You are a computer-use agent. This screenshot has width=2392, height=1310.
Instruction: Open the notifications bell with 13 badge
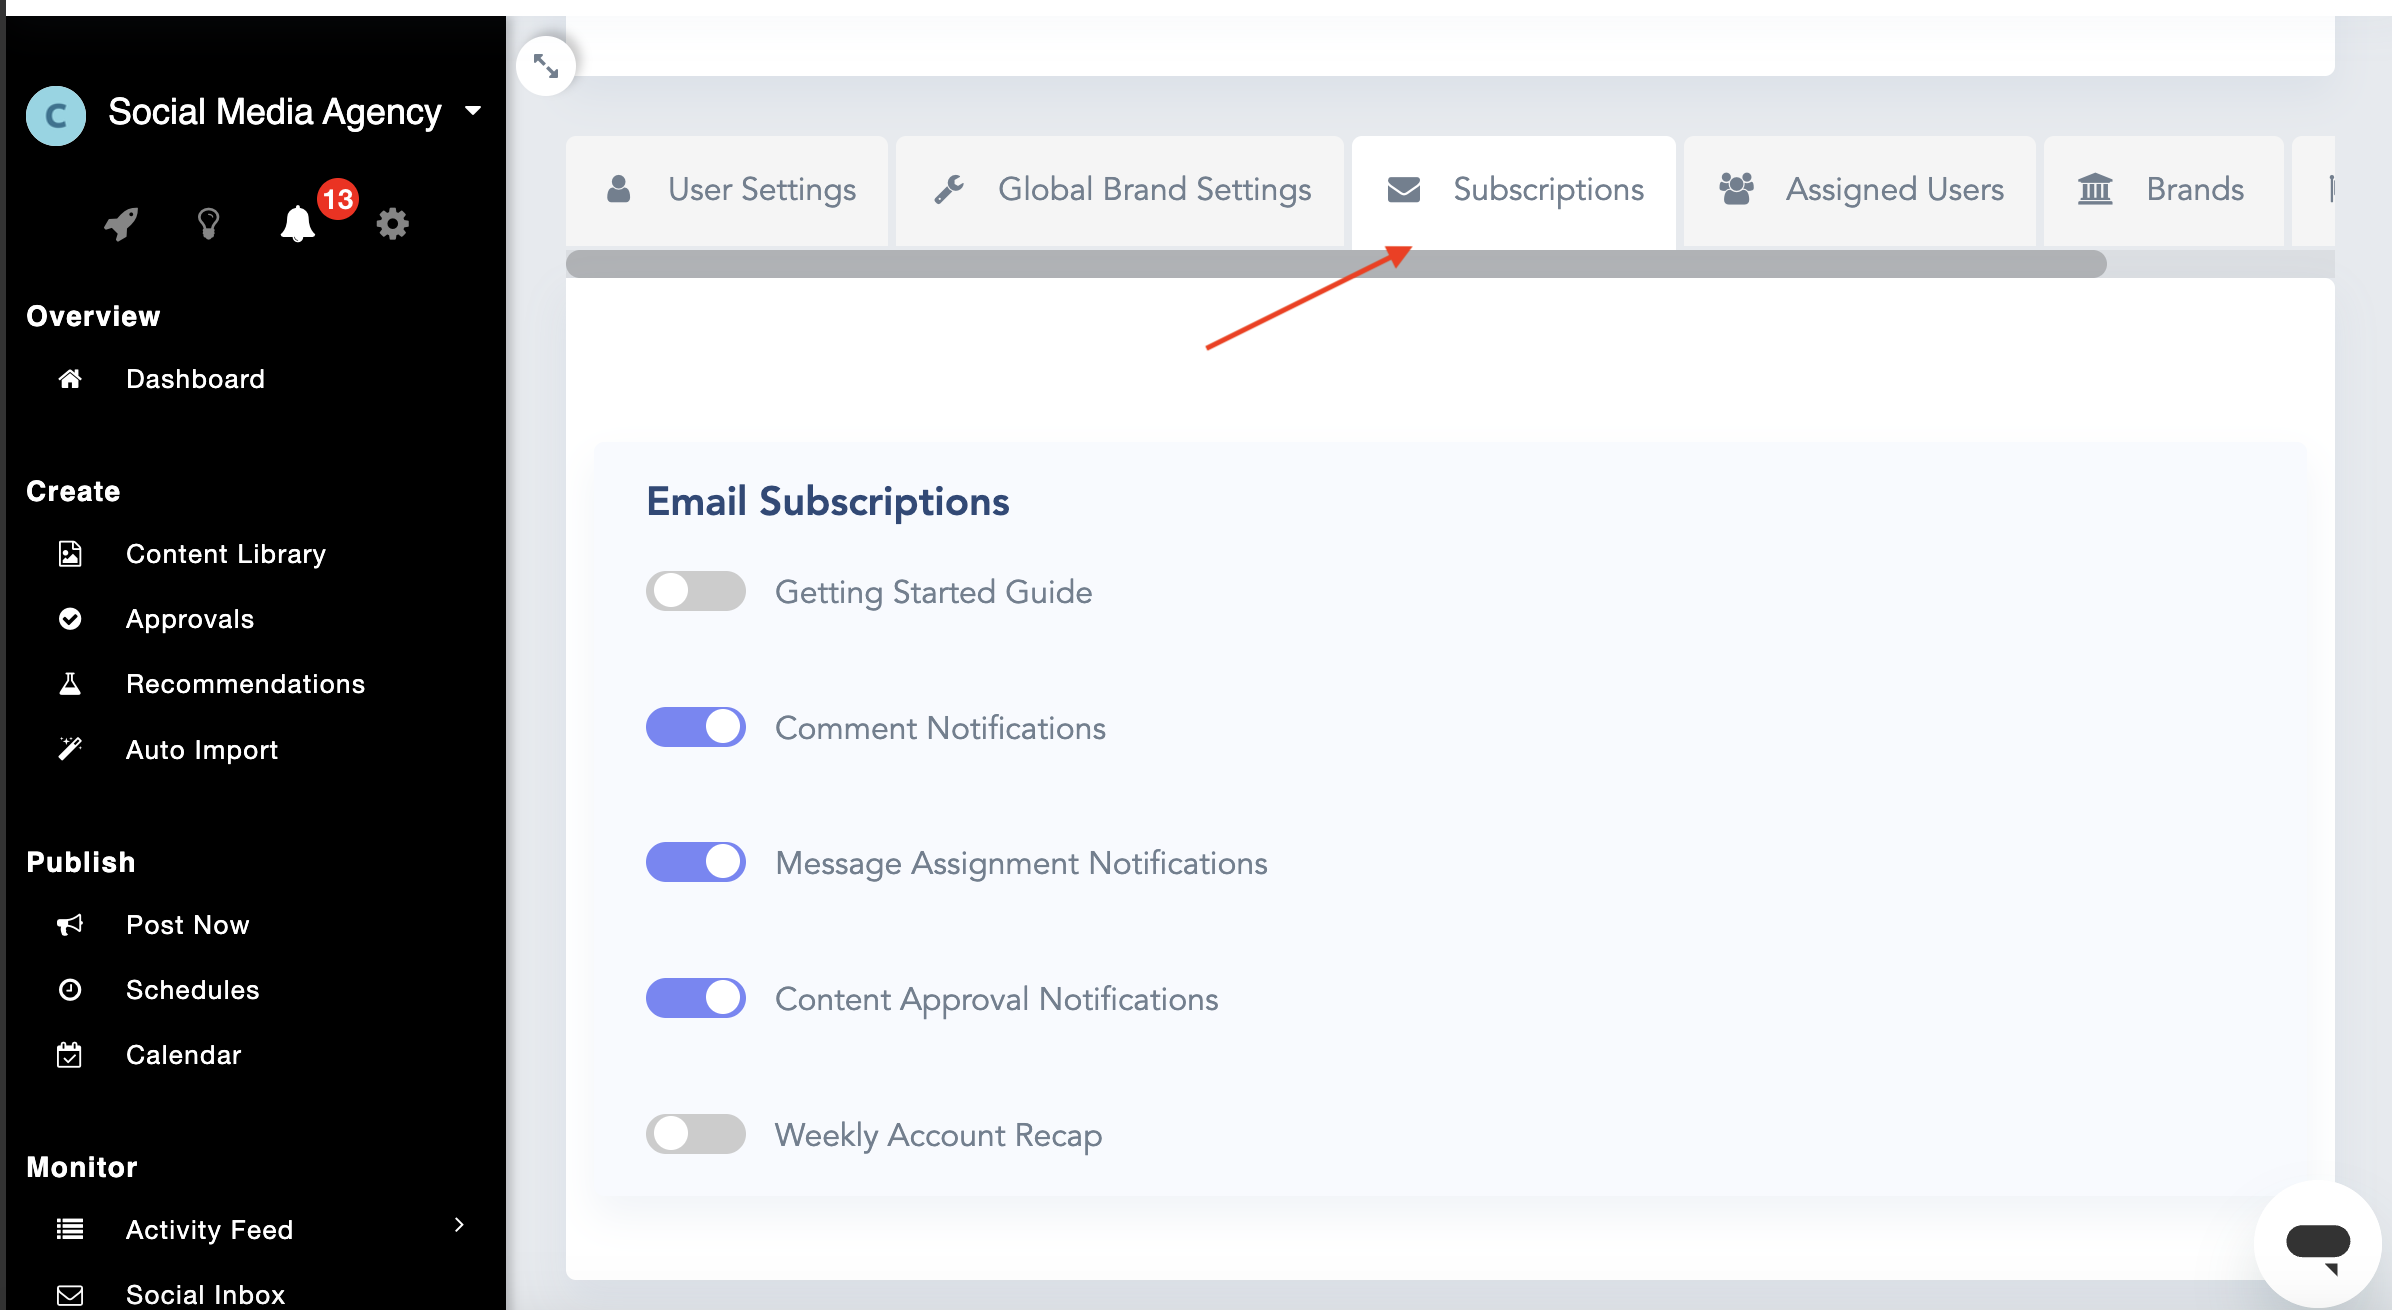tap(298, 223)
